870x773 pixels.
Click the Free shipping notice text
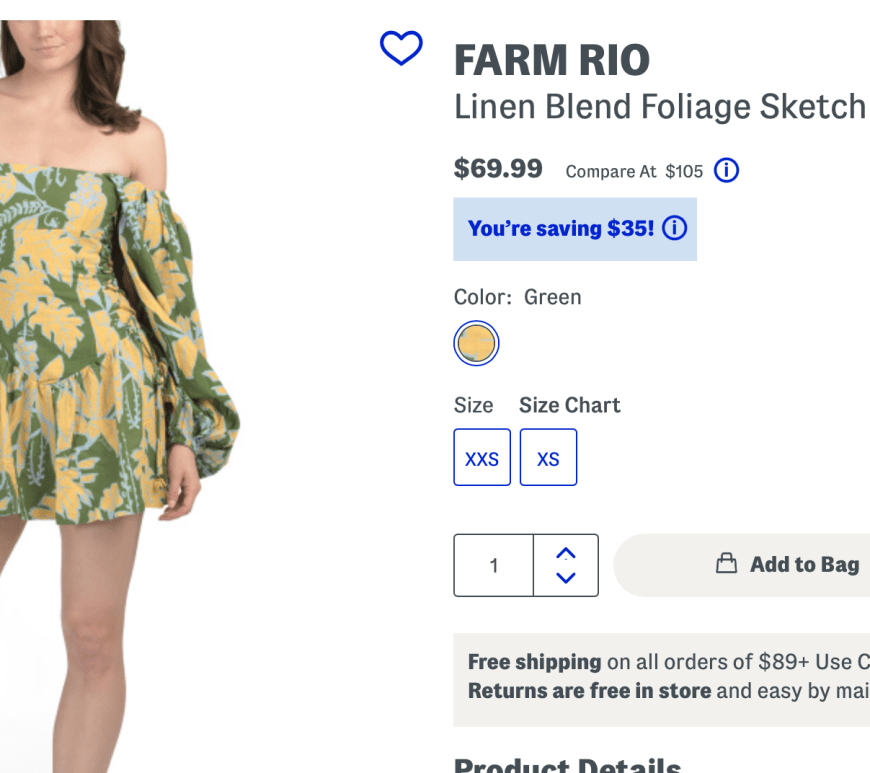click(535, 662)
